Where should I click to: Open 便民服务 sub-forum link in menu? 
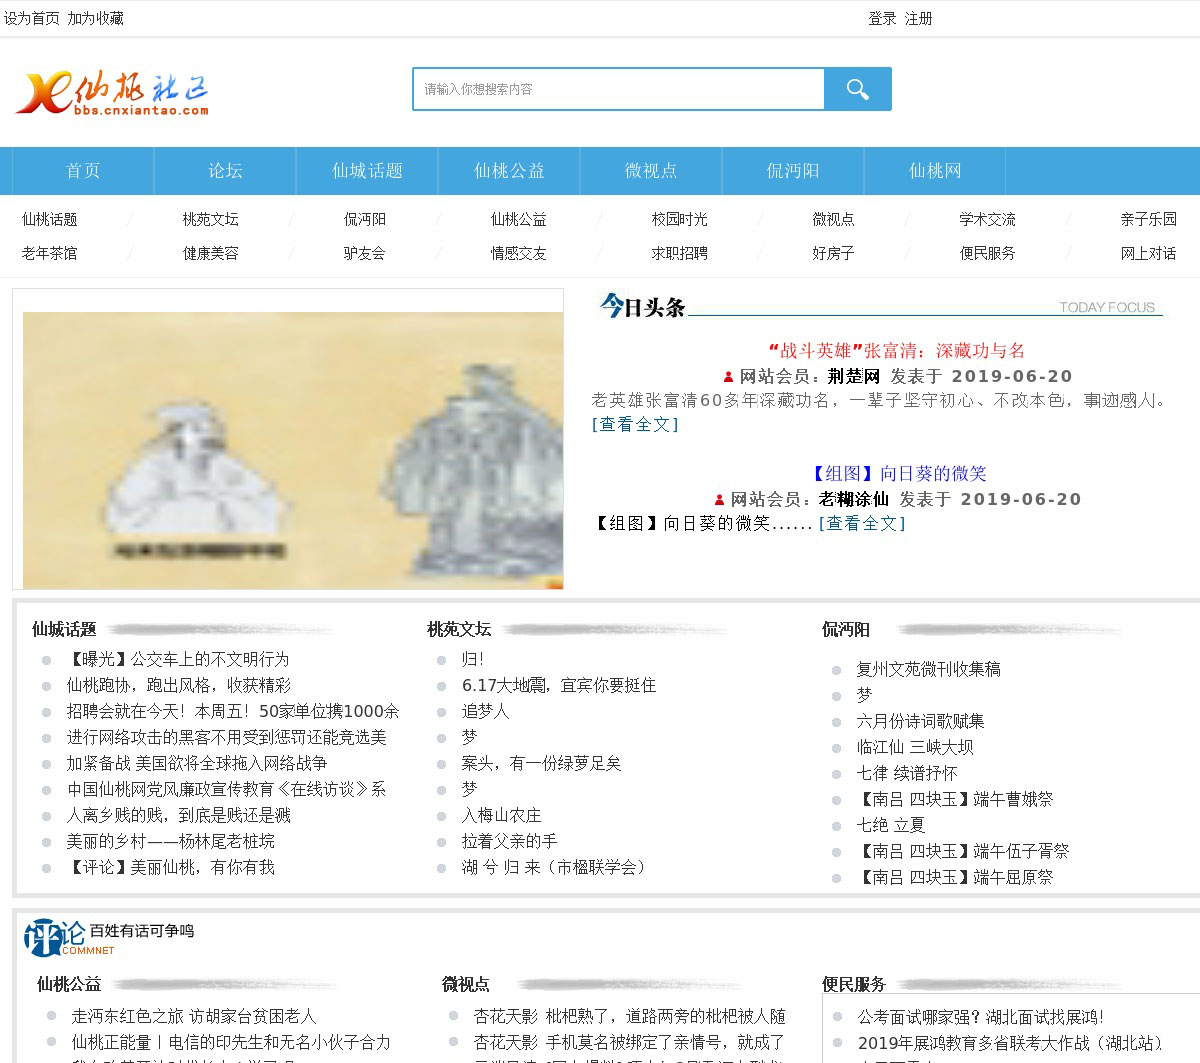tap(988, 254)
